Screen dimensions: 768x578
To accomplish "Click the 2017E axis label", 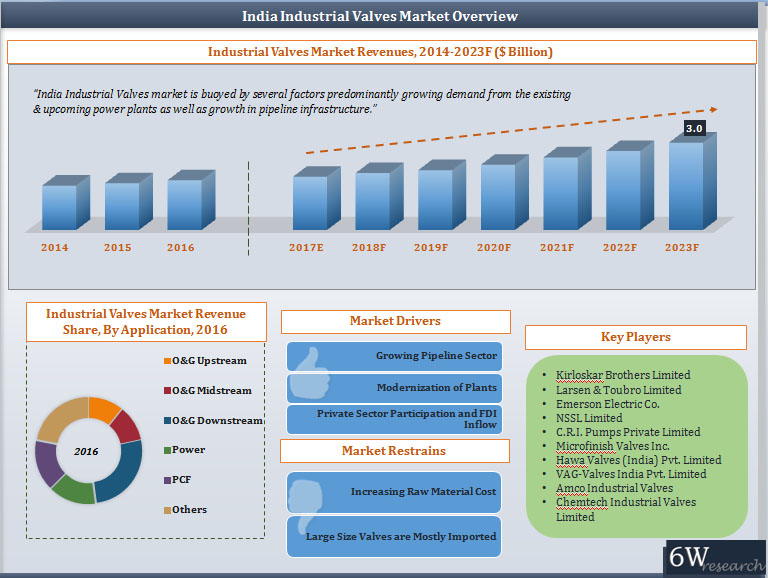I will click(x=306, y=247).
